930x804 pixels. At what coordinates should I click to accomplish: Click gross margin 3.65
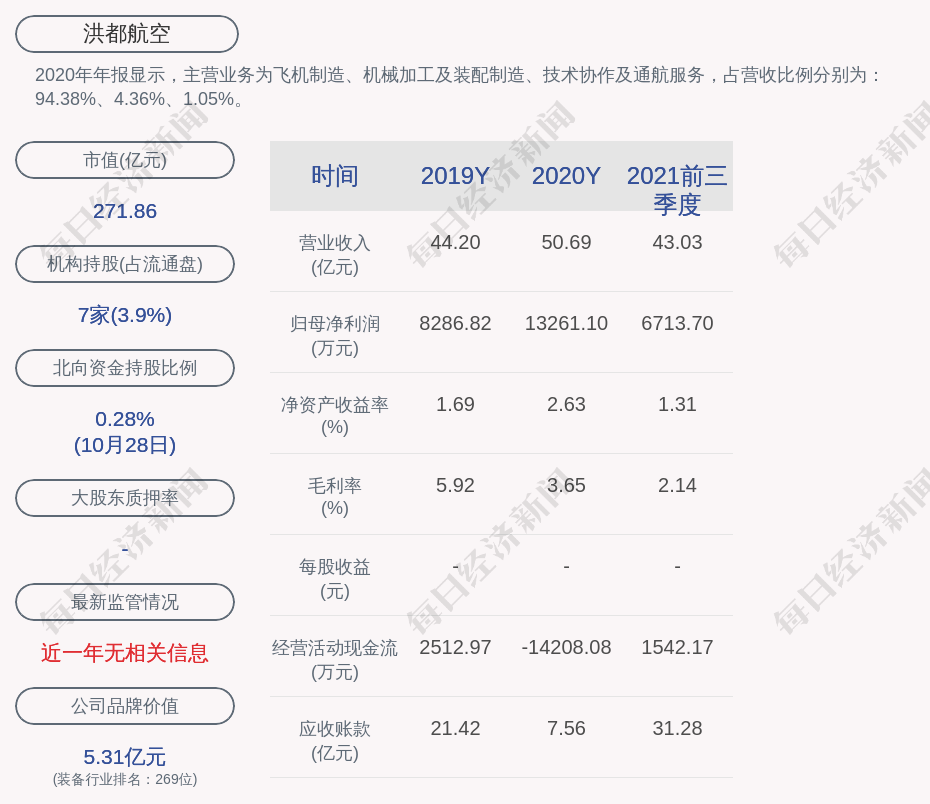(x=566, y=486)
